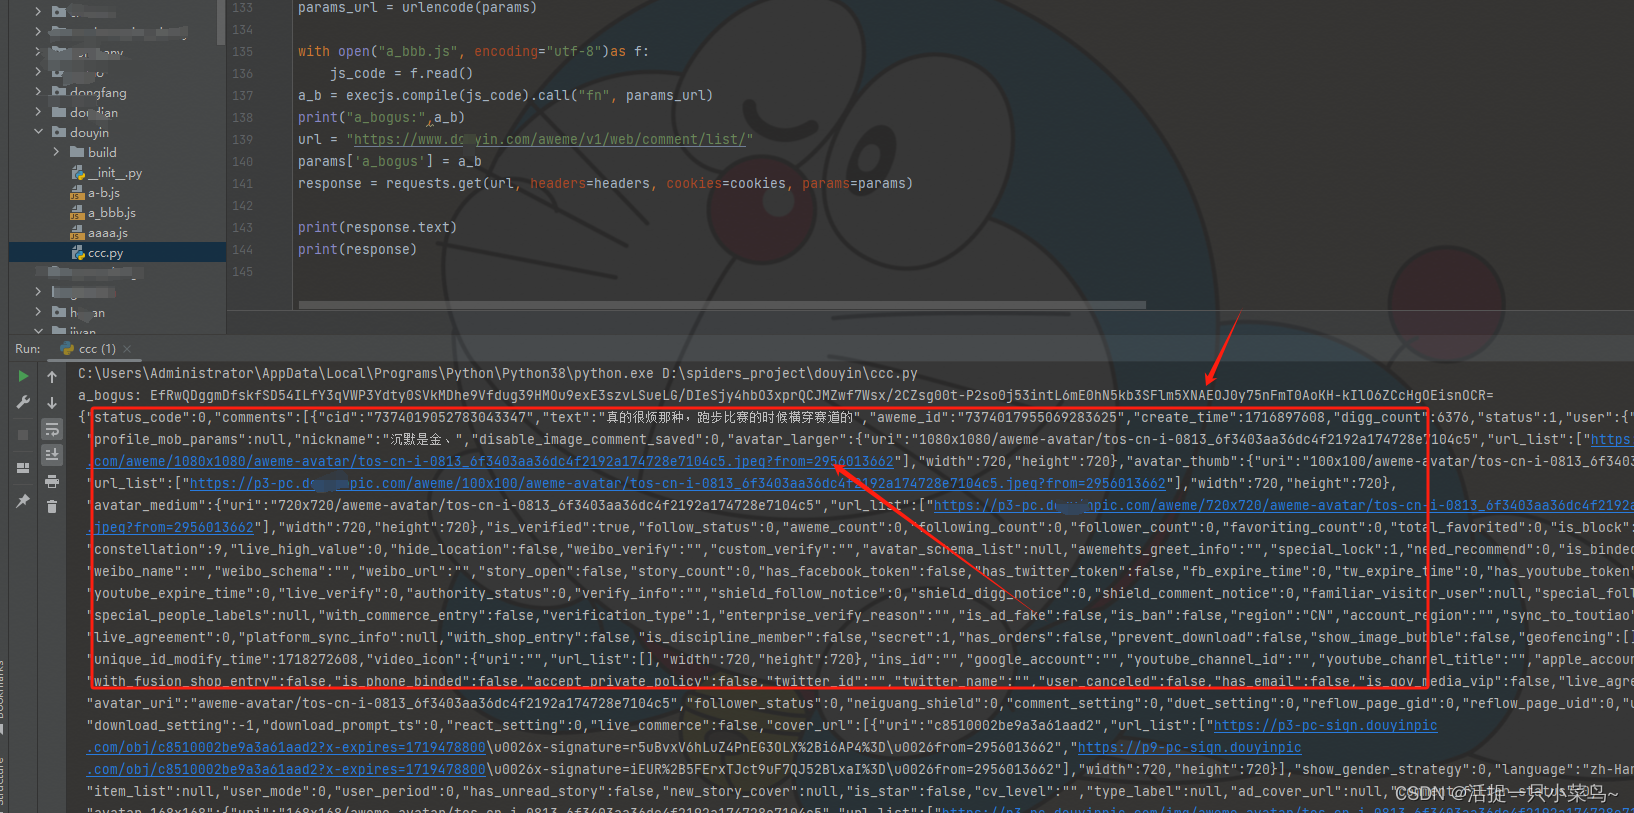
Task: Open the comment list URL in code
Action: pos(550,139)
